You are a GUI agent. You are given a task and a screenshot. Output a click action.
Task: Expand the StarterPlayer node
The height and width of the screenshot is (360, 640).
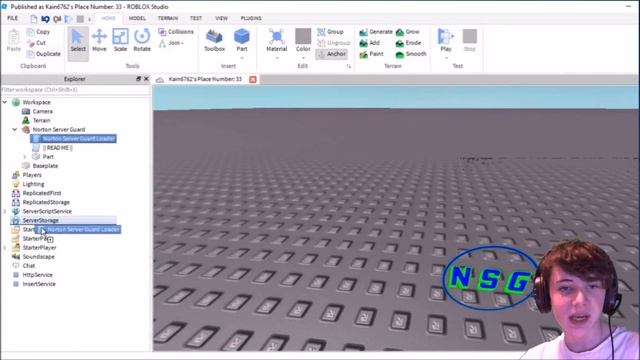(5, 248)
